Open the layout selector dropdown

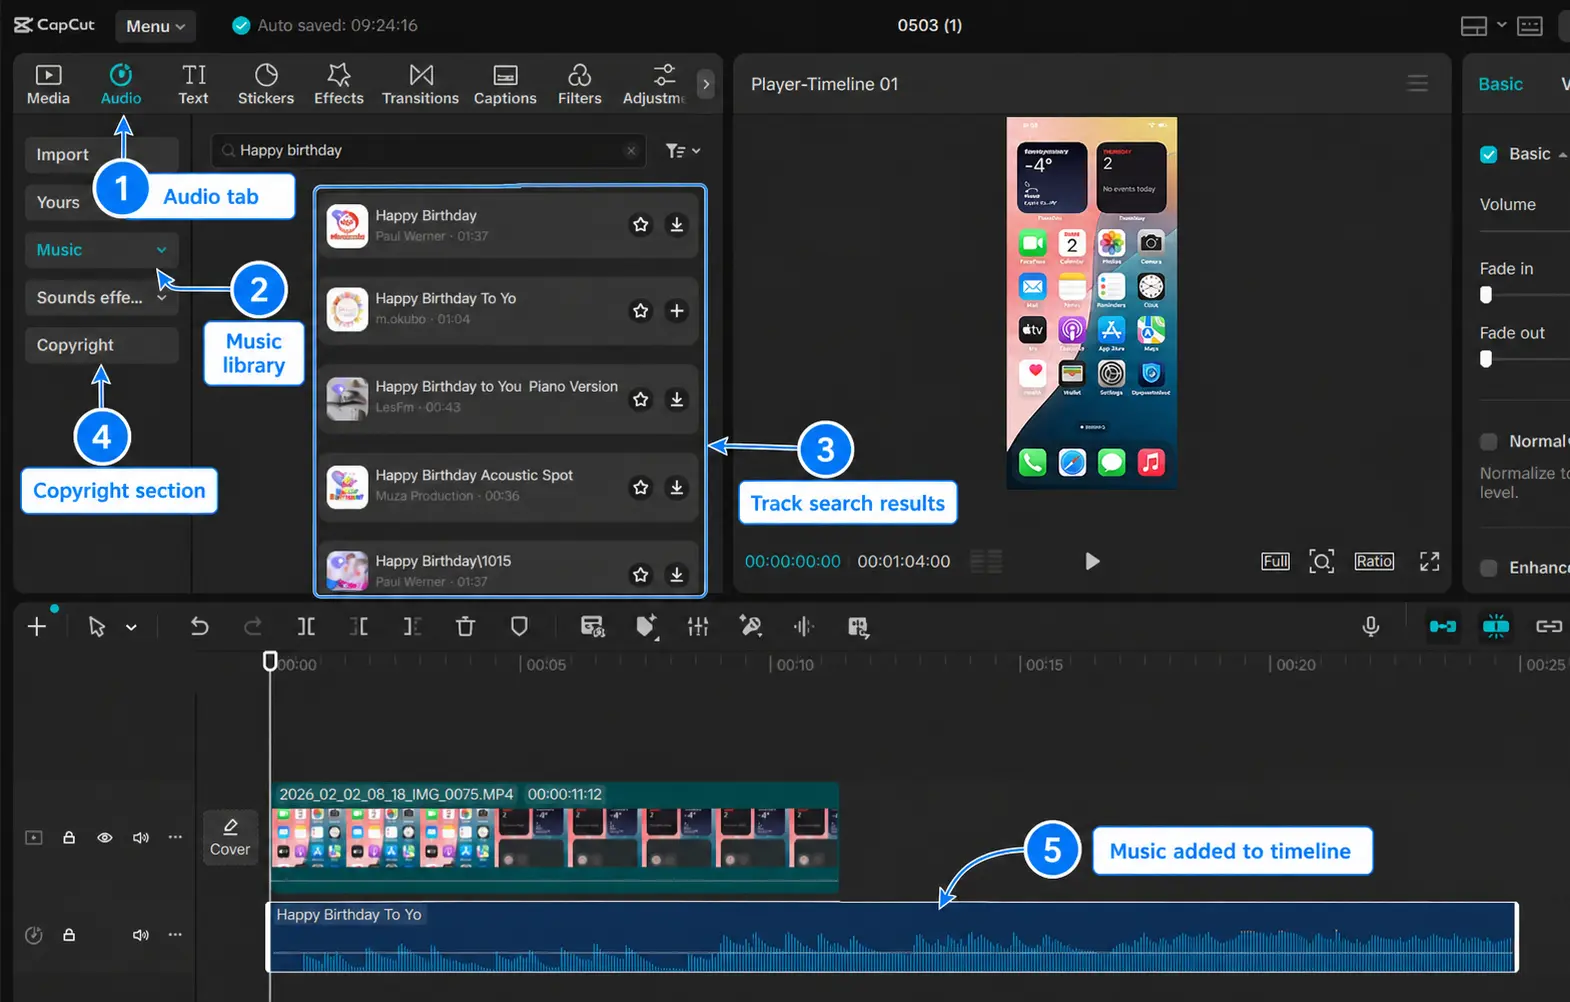pos(1483,26)
